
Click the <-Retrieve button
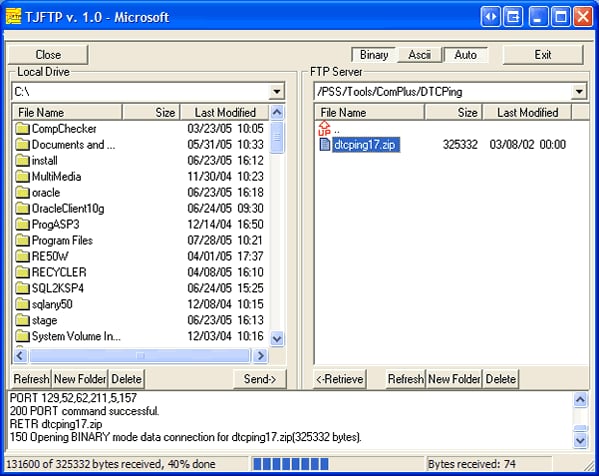(x=340, y=379)
